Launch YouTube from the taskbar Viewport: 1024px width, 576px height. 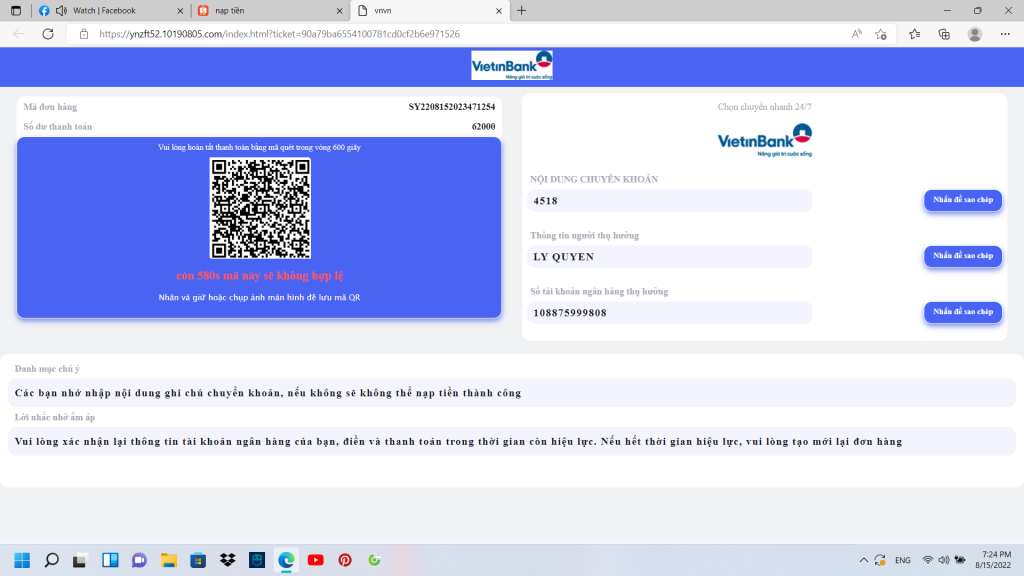click(315, 560)
